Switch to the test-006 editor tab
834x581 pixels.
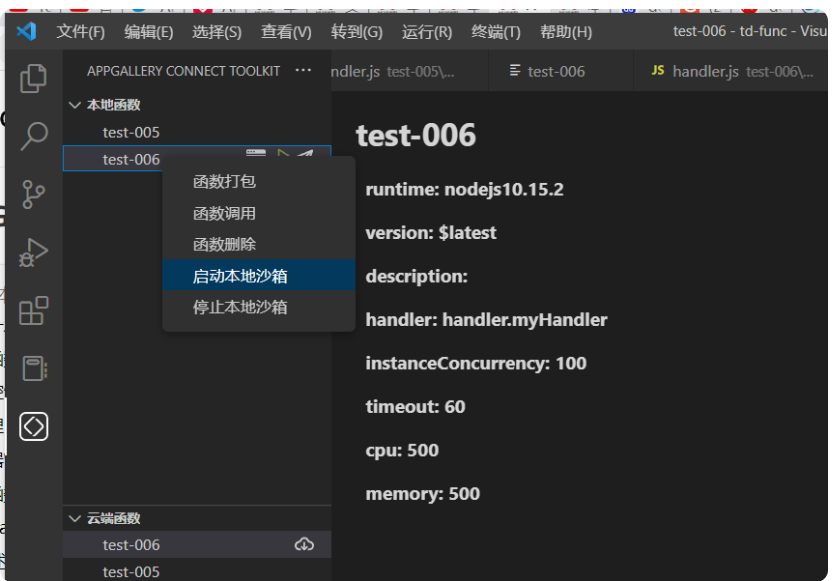[561, 71]
